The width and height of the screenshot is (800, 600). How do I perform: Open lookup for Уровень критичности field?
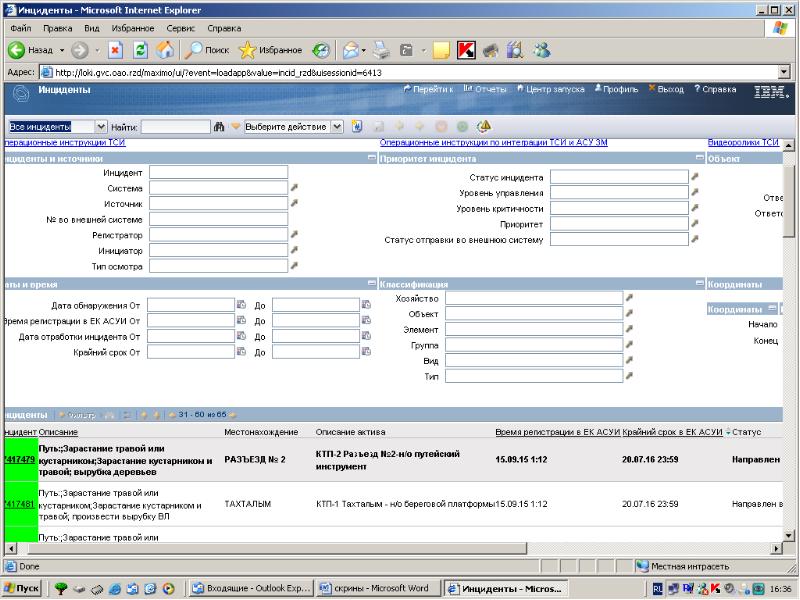point(695,208)
